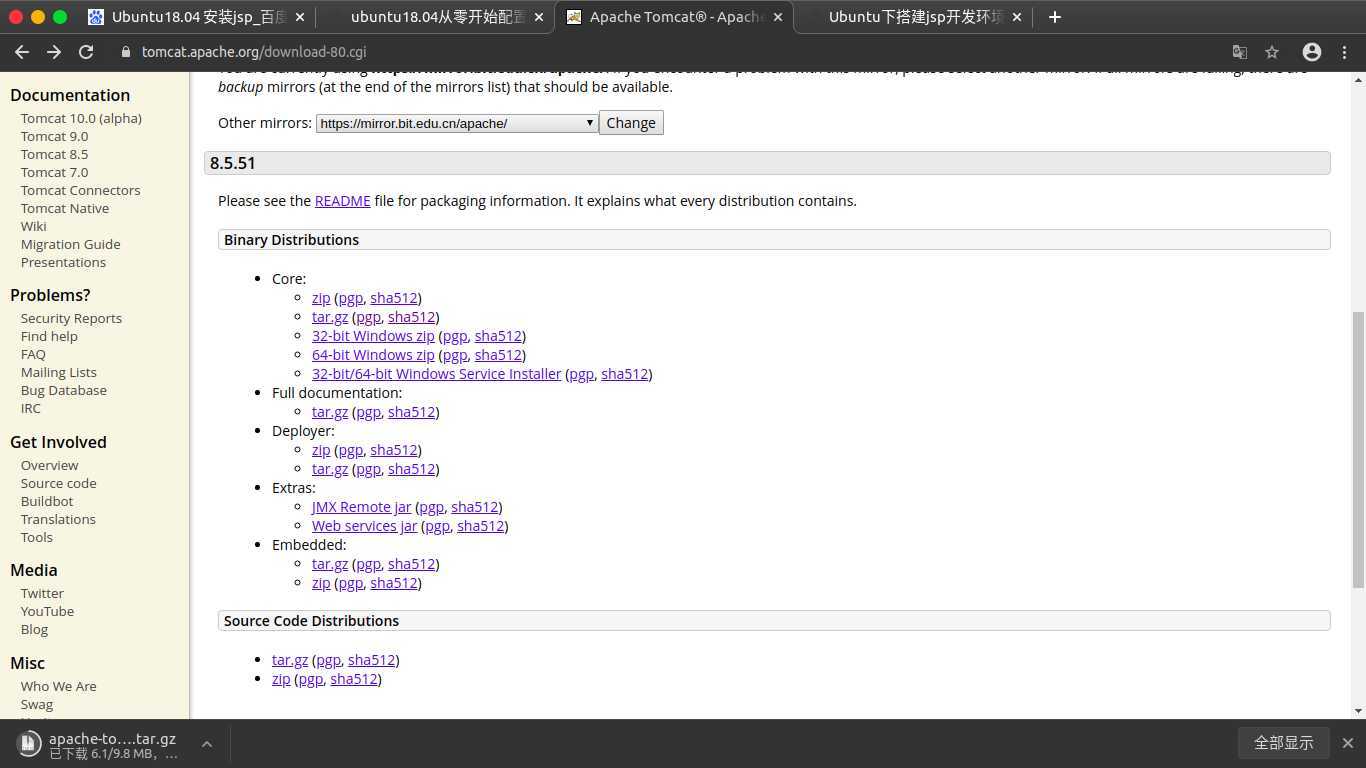Image resolution: width=1366 pixels, height=768 pixels.
Task: Open the Chrome profile avatar
Action: (x=1312, y=52)
